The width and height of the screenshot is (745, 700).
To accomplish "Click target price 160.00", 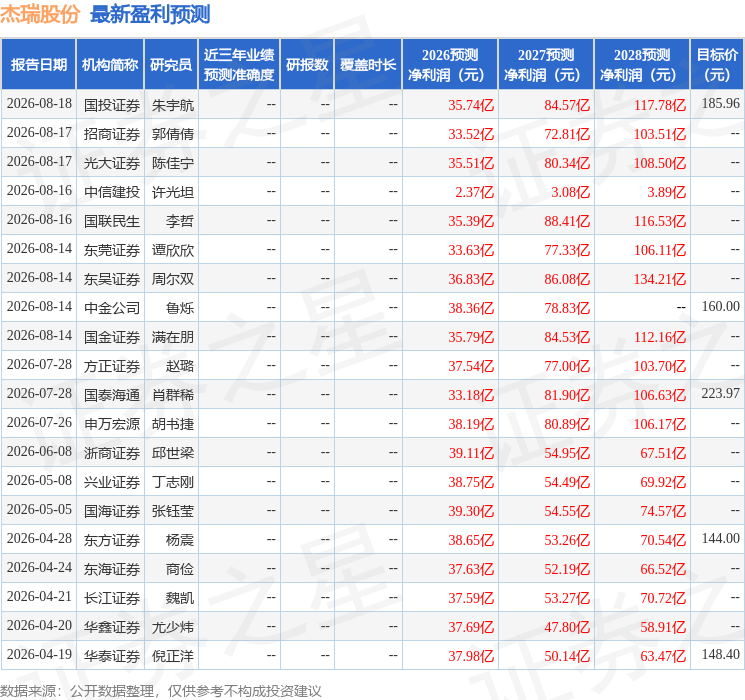I will coord(721,307).
